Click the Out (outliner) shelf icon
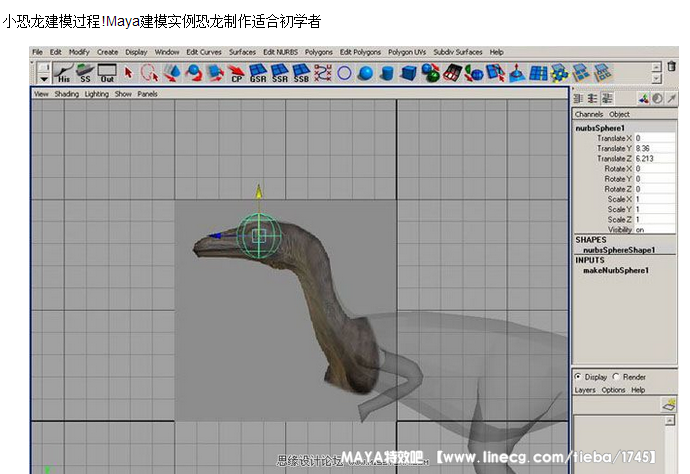Viewport: 690px width, 474px height. [107, 73]
